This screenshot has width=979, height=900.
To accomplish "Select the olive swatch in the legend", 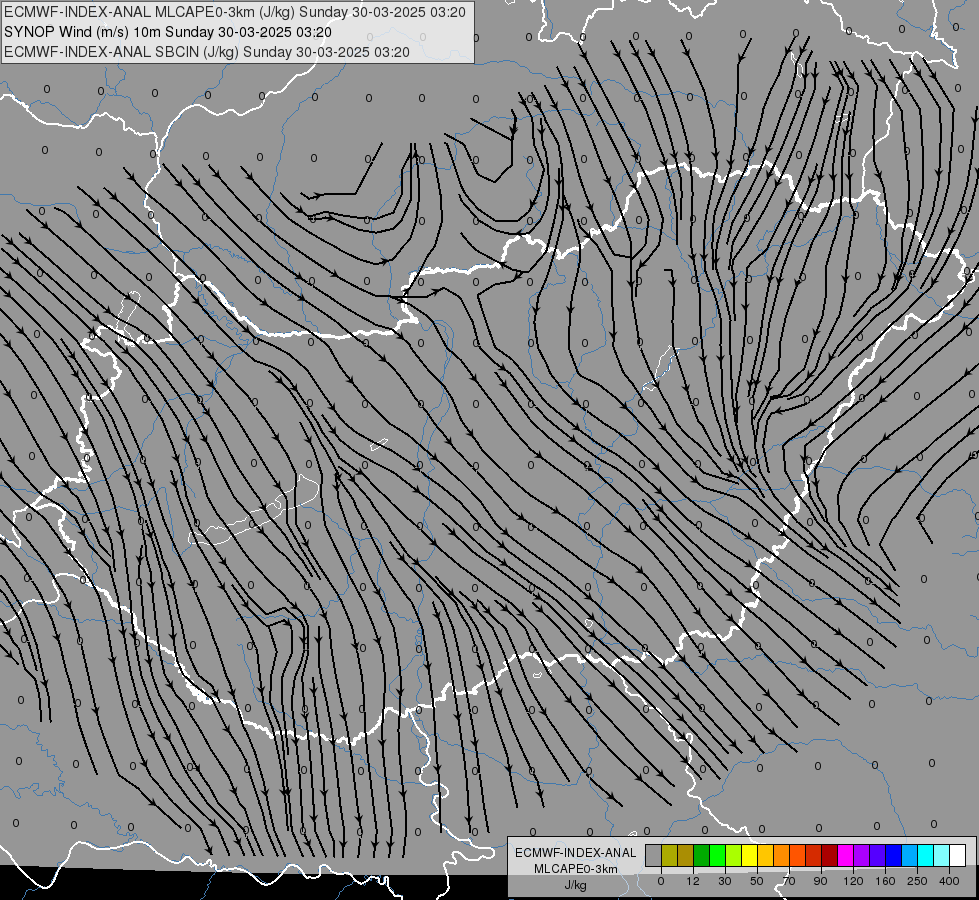I will click(x=669, y=855).
